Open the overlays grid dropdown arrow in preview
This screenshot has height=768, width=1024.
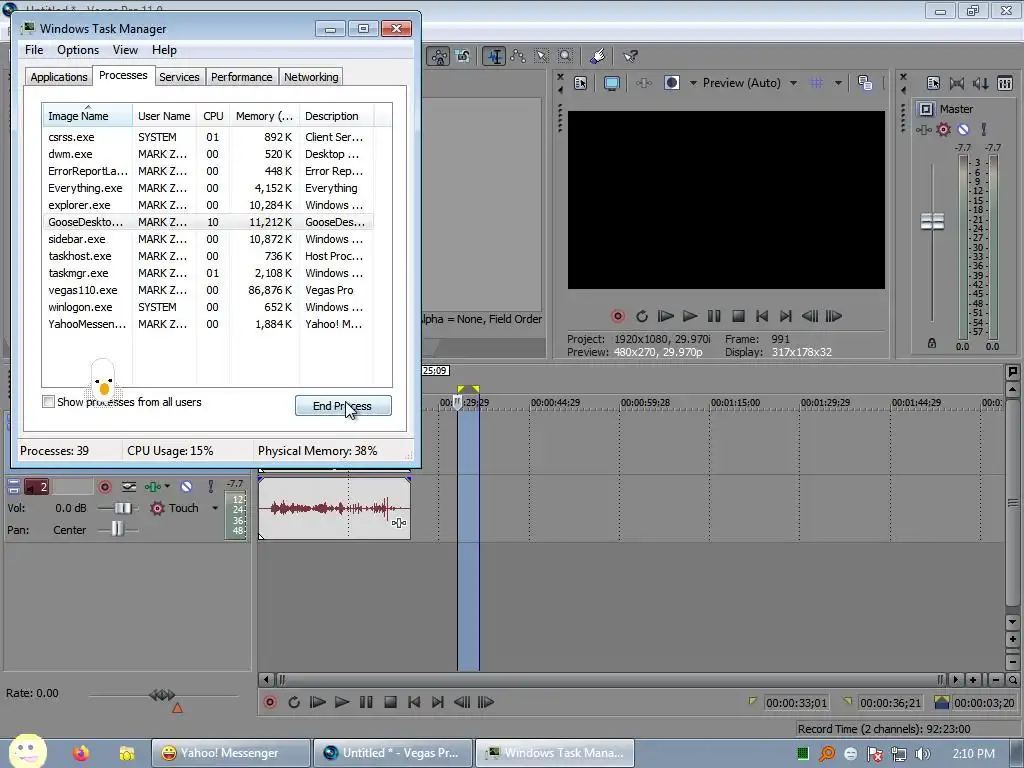[x=838, y=83]
